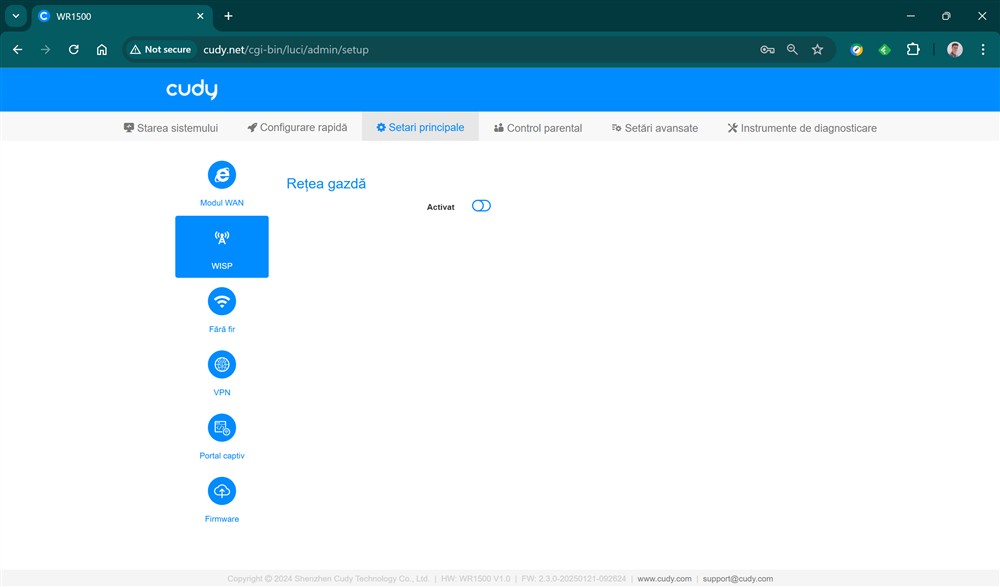Bookmark this page with star icon
This screenshot has height=587, width=1000.
817,49
